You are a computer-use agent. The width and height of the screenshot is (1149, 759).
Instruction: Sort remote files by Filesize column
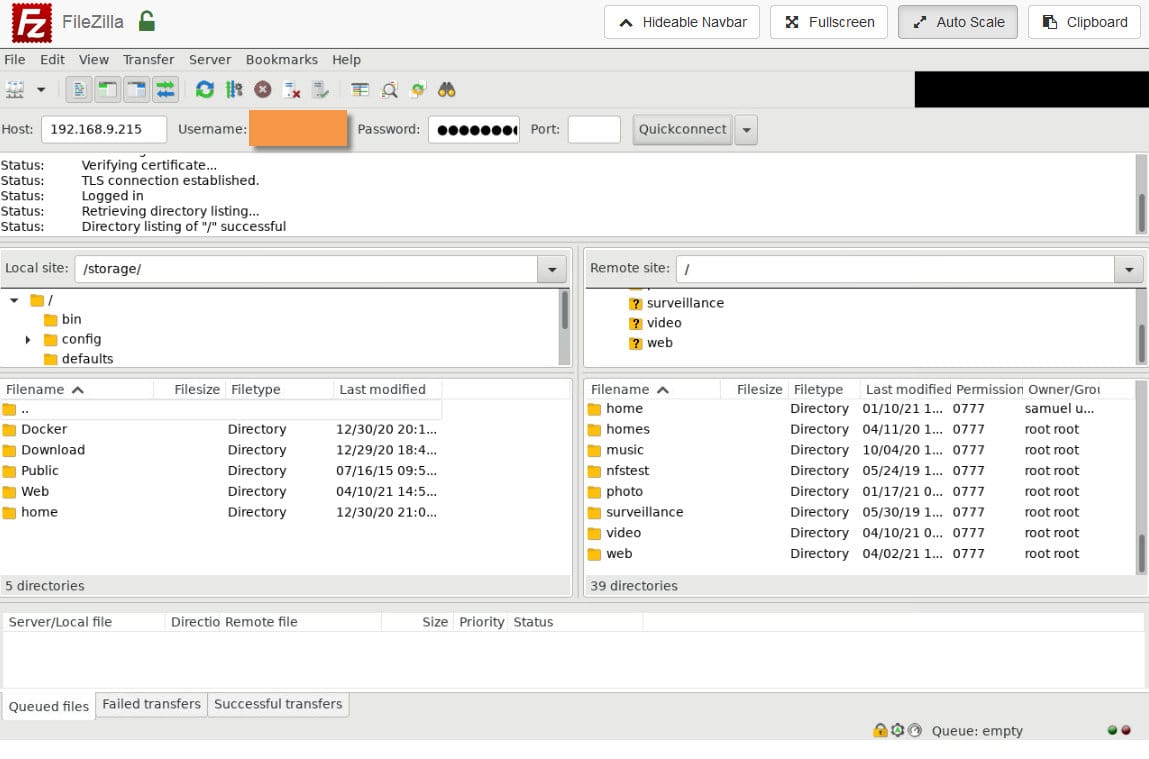point(755,389)
